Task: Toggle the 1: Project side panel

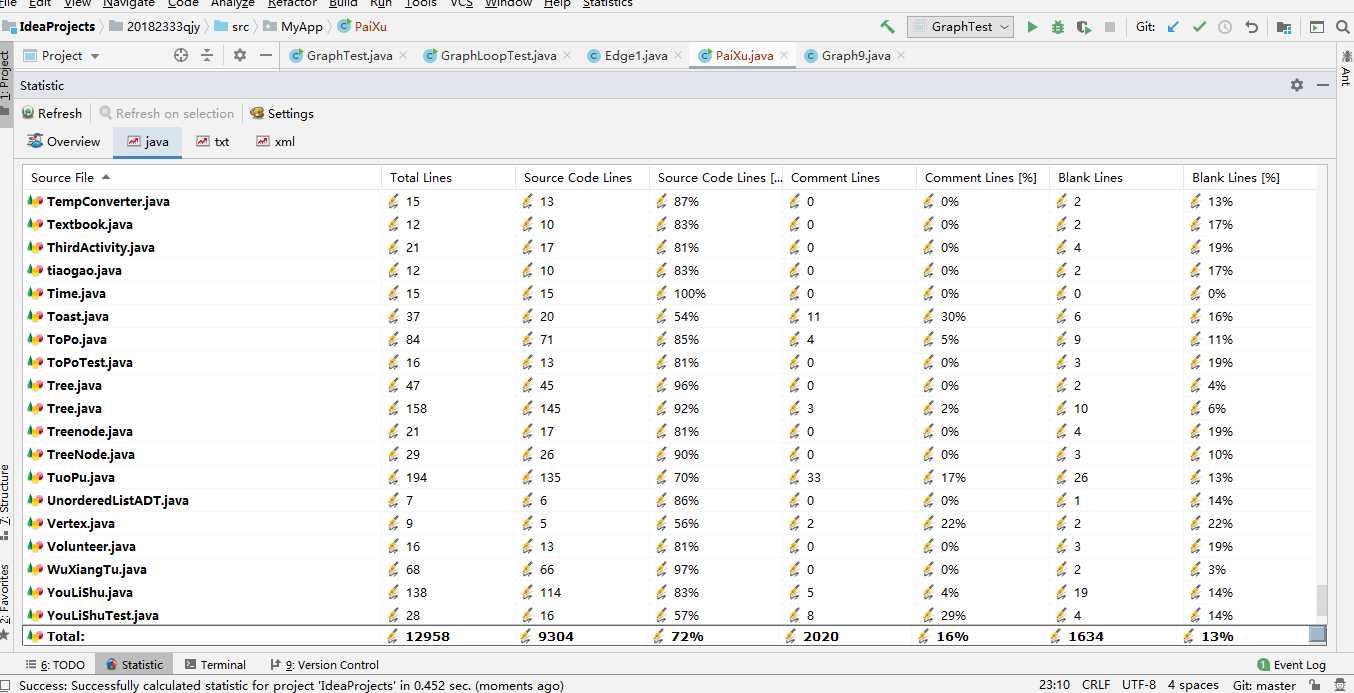Action: (x=6, y=84)
